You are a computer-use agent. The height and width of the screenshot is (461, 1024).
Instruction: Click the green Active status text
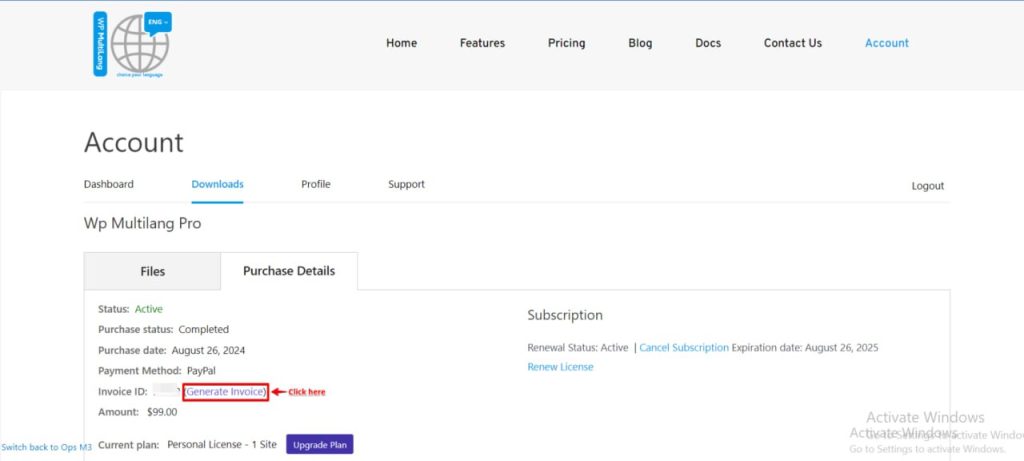click(x=149, y=309)
